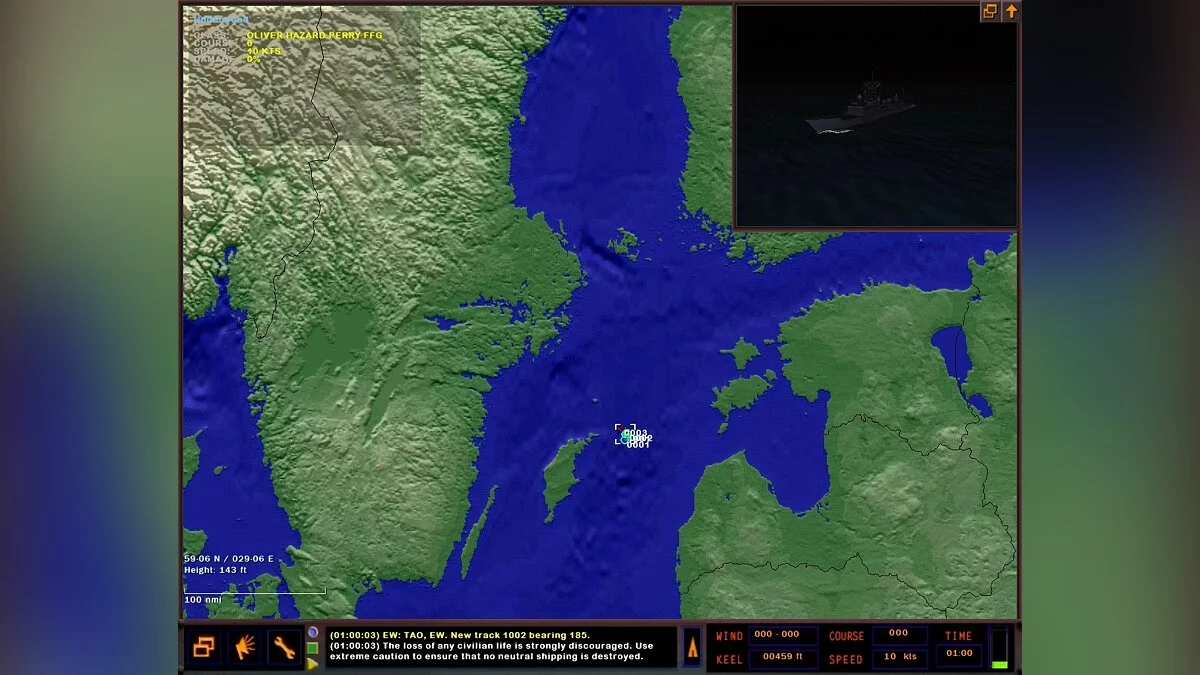
Task: Select track 0003 on the map
Action: click(x=636, y=432)
